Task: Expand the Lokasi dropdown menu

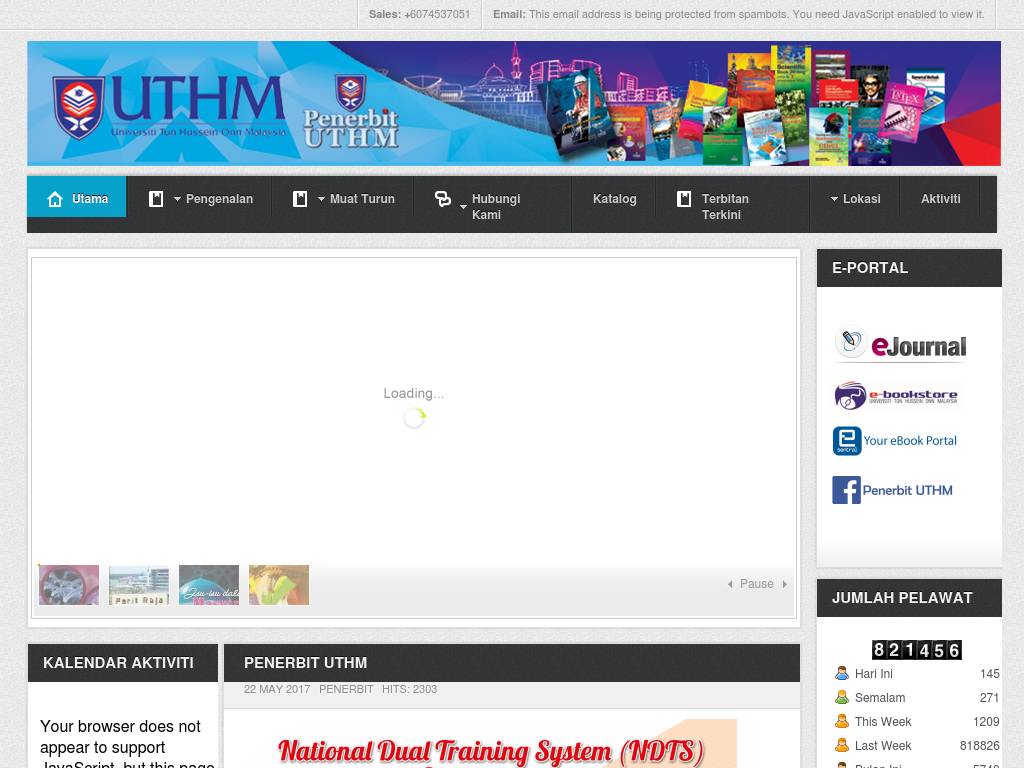Action: 855,199
